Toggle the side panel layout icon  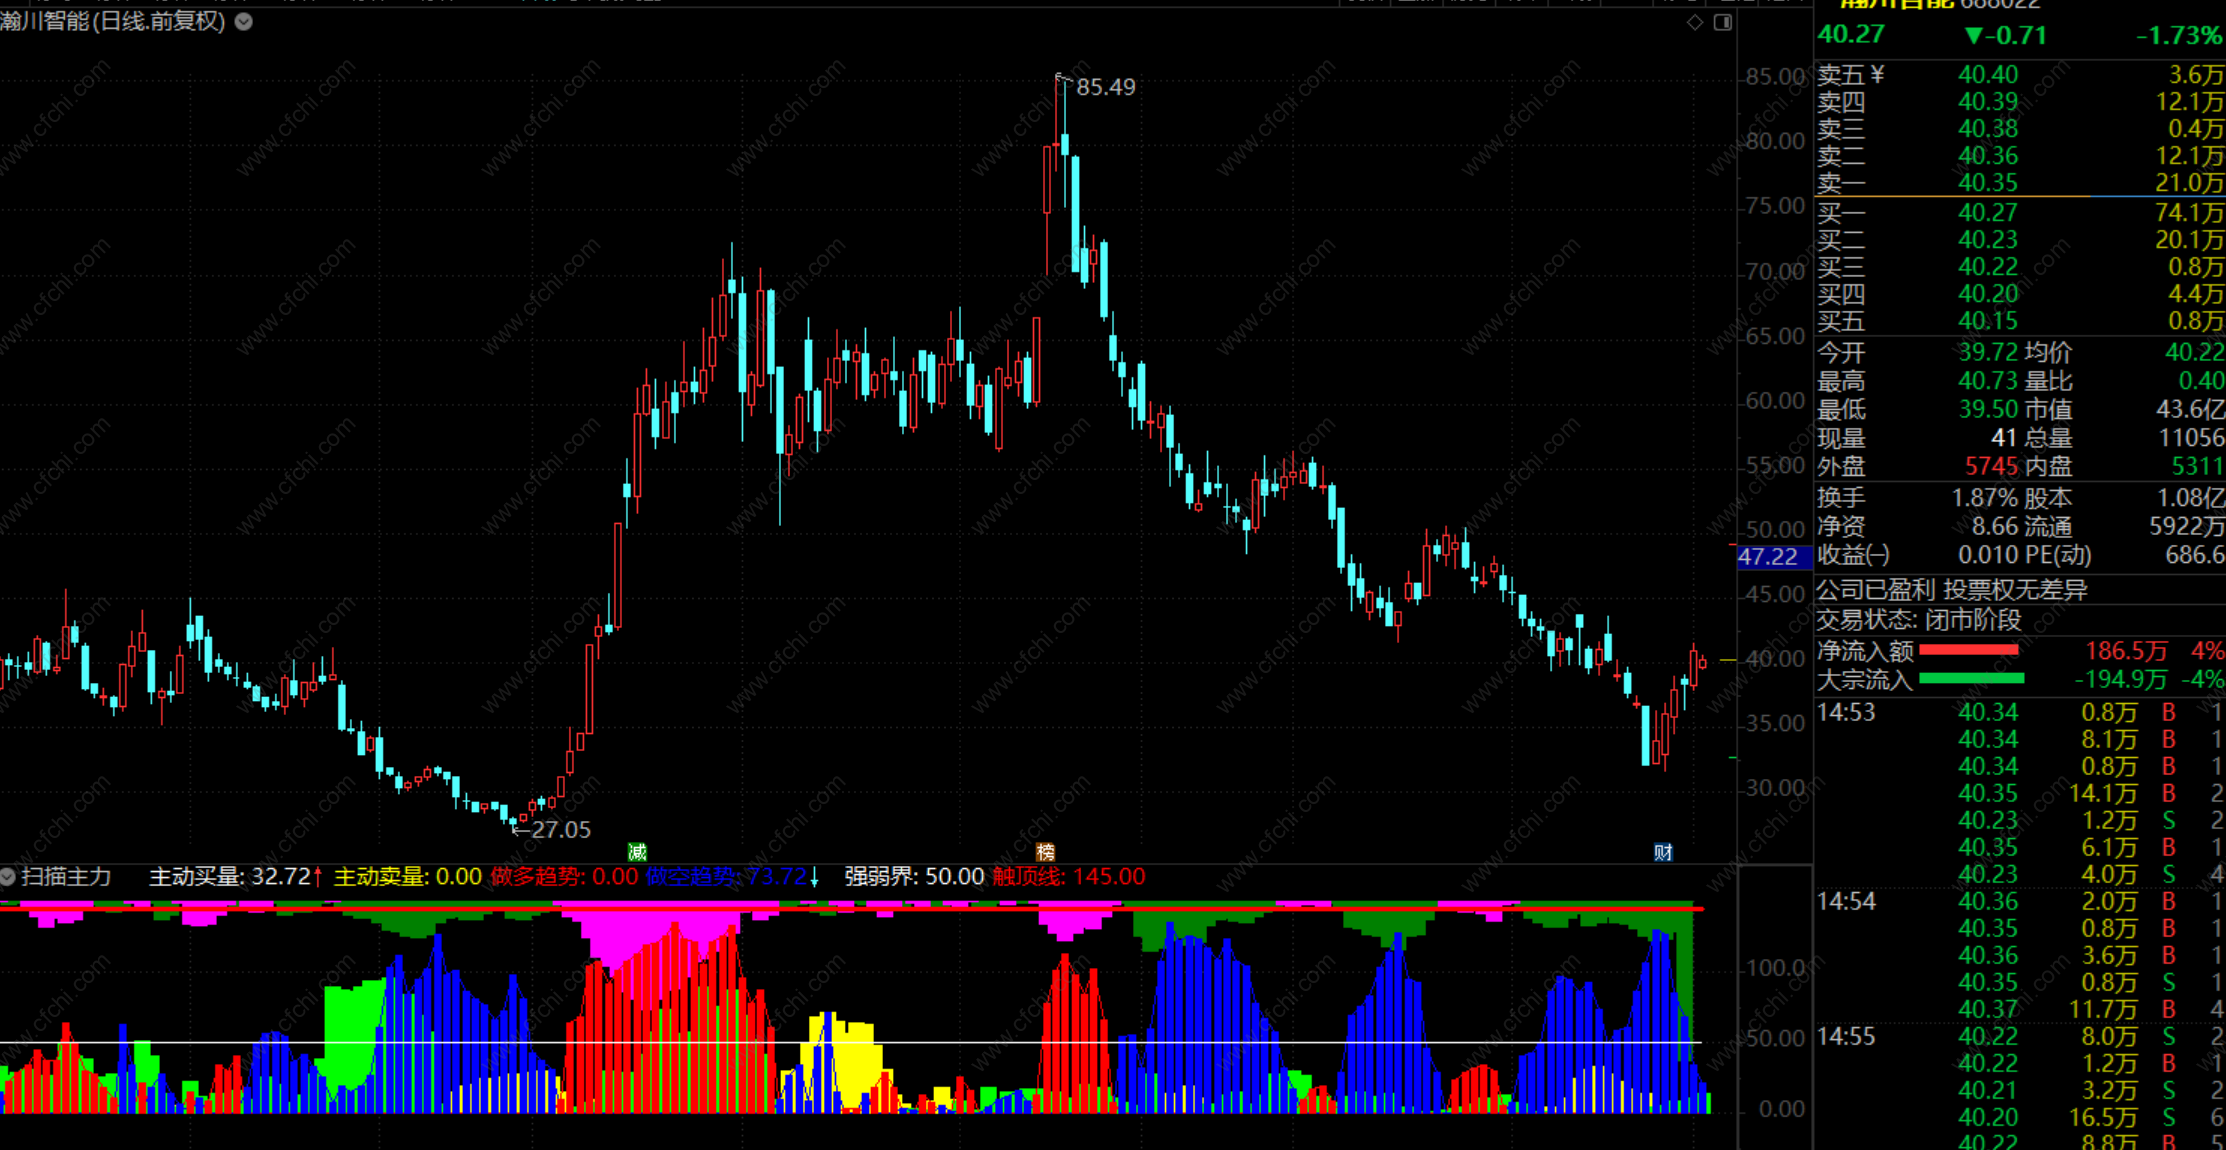tap(1722, 22)
